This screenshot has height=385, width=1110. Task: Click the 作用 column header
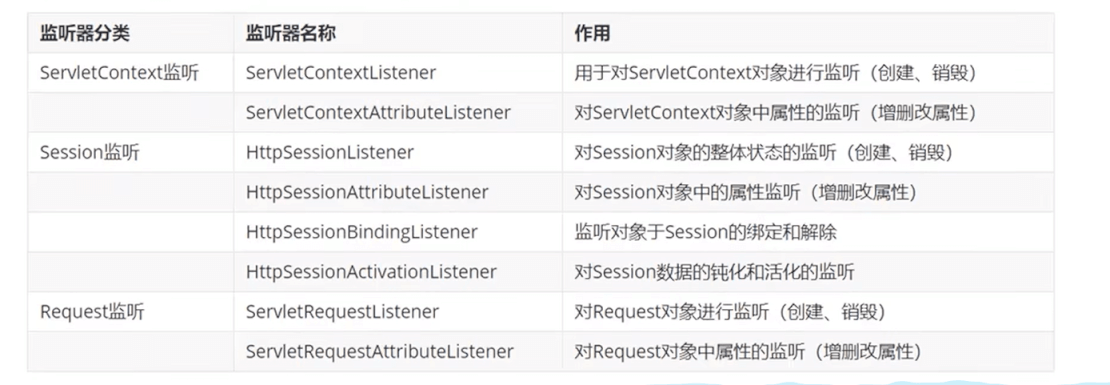click(592, 33)
